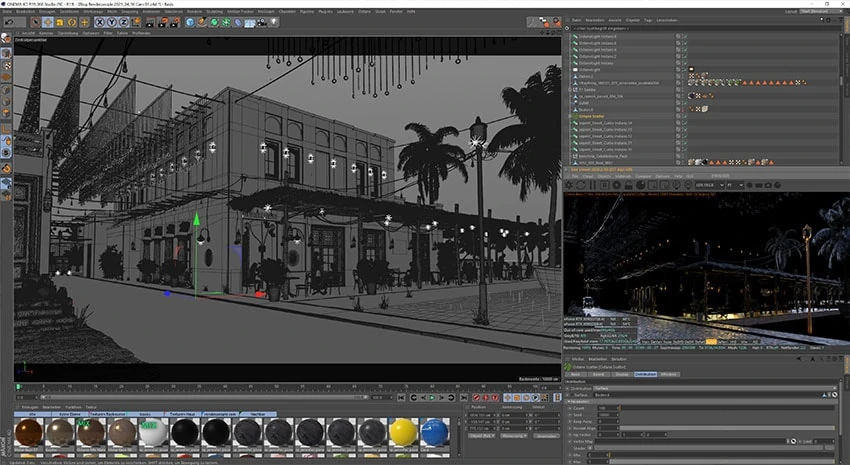
Task: Activate the Rotate tool icon
Action: (72, 22)
